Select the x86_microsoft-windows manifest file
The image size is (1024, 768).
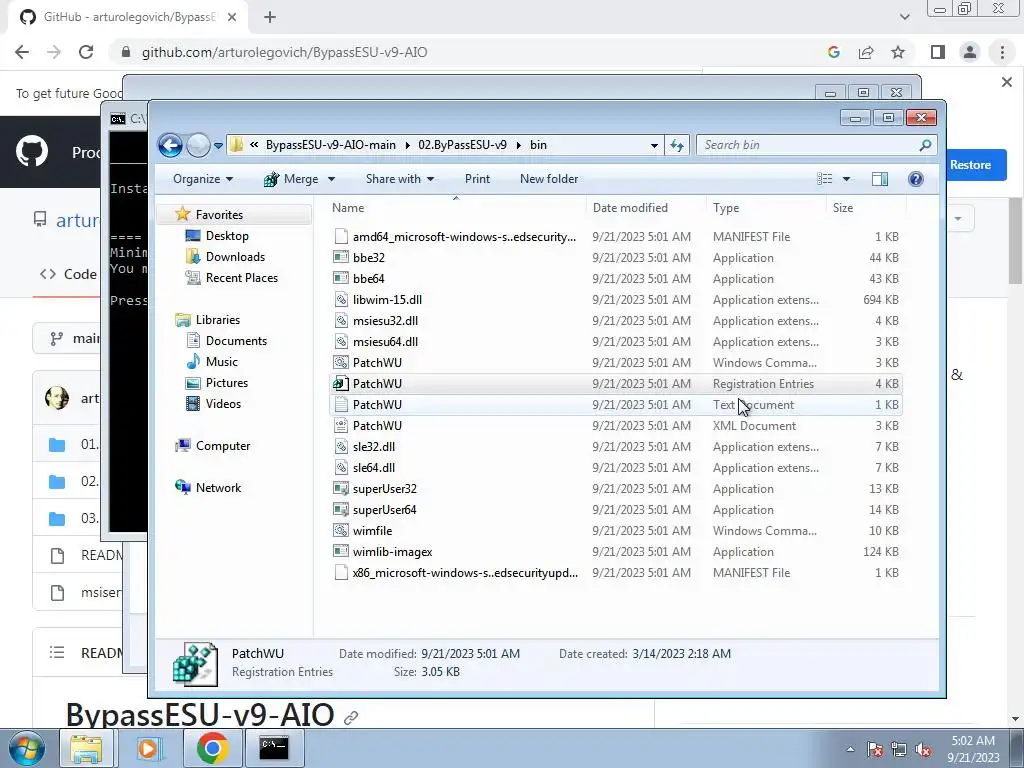coord(616,573)
